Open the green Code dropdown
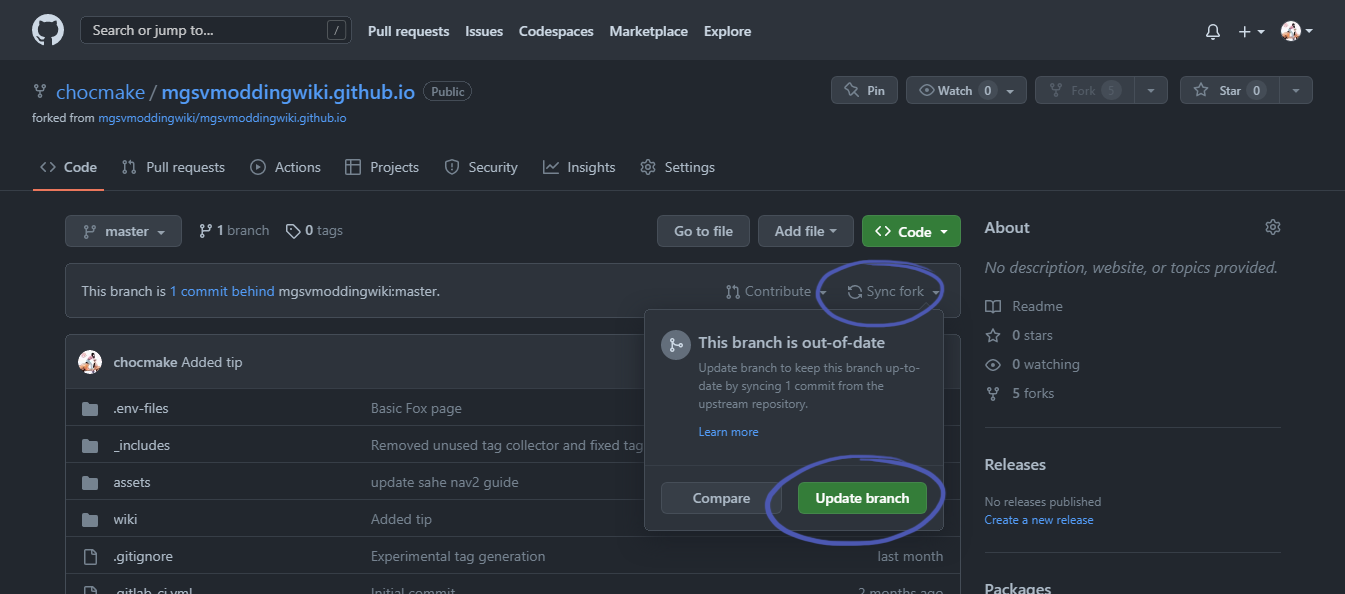1345x594 pixels. coord(911,231)
